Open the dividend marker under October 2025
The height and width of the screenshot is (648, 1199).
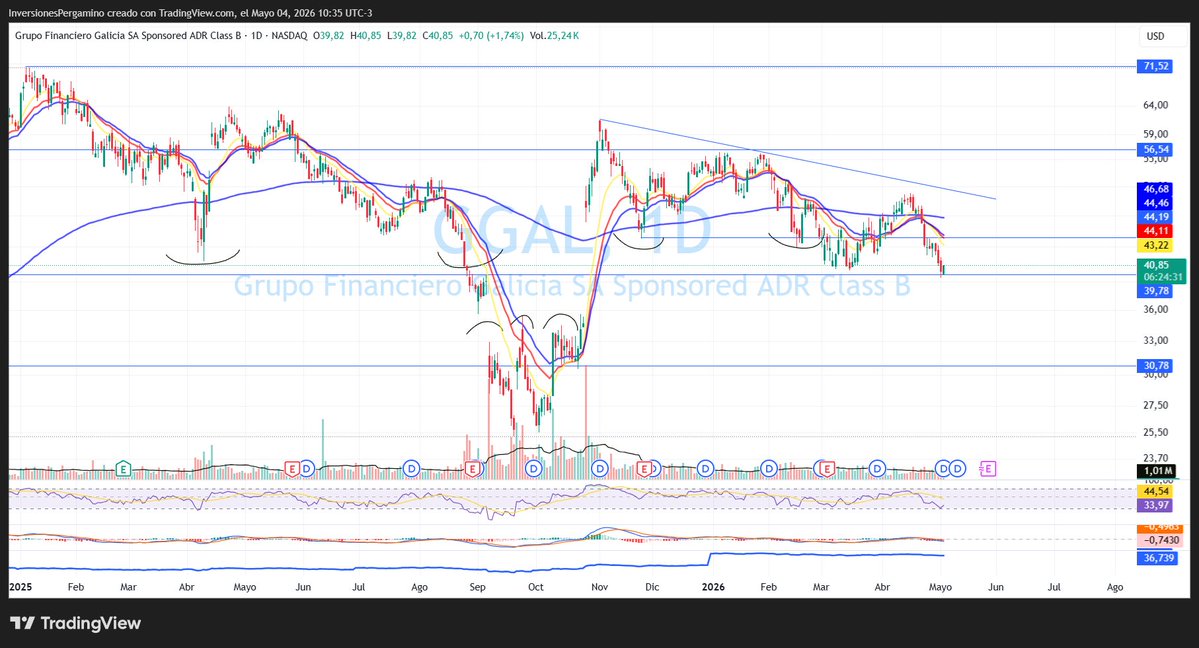[534, 468]
